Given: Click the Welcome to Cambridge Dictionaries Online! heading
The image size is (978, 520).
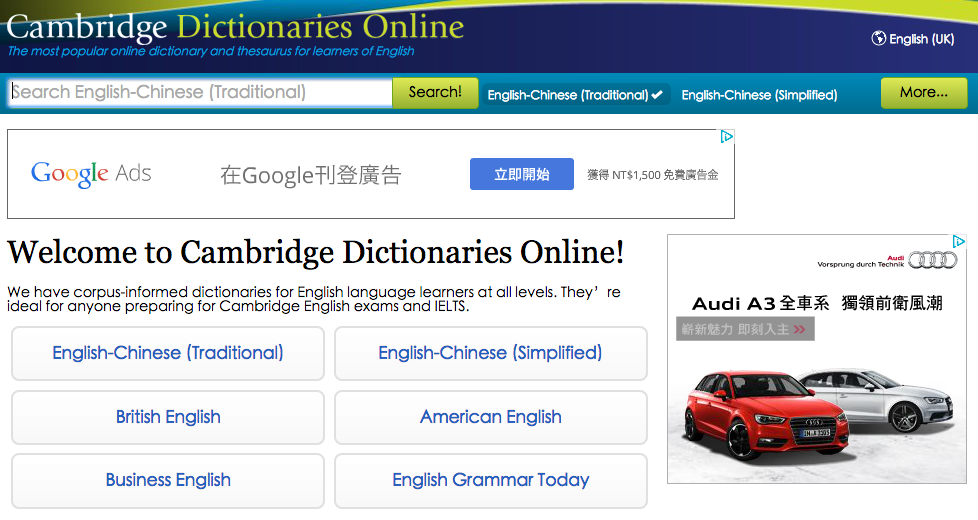Looking at the screenshot, I should (316, 253).
